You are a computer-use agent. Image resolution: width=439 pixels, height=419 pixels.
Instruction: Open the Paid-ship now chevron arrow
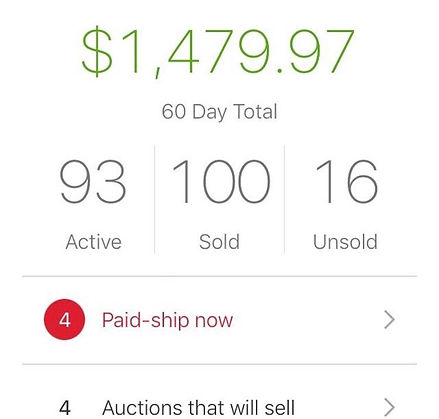389,320
